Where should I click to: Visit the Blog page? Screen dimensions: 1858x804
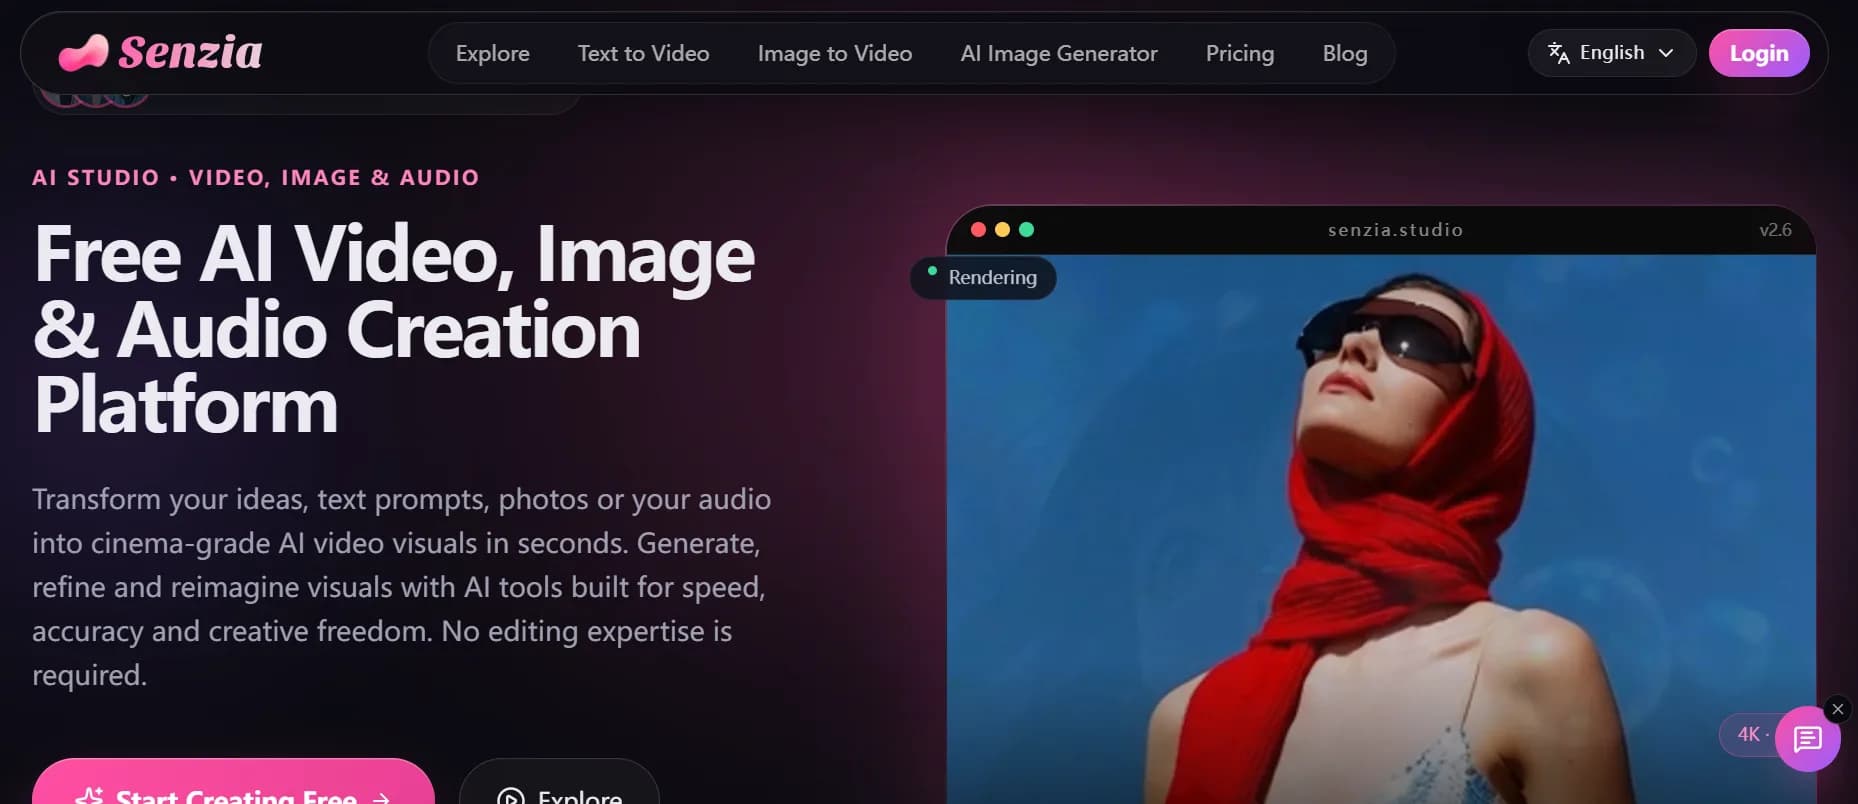(1344, 53)
